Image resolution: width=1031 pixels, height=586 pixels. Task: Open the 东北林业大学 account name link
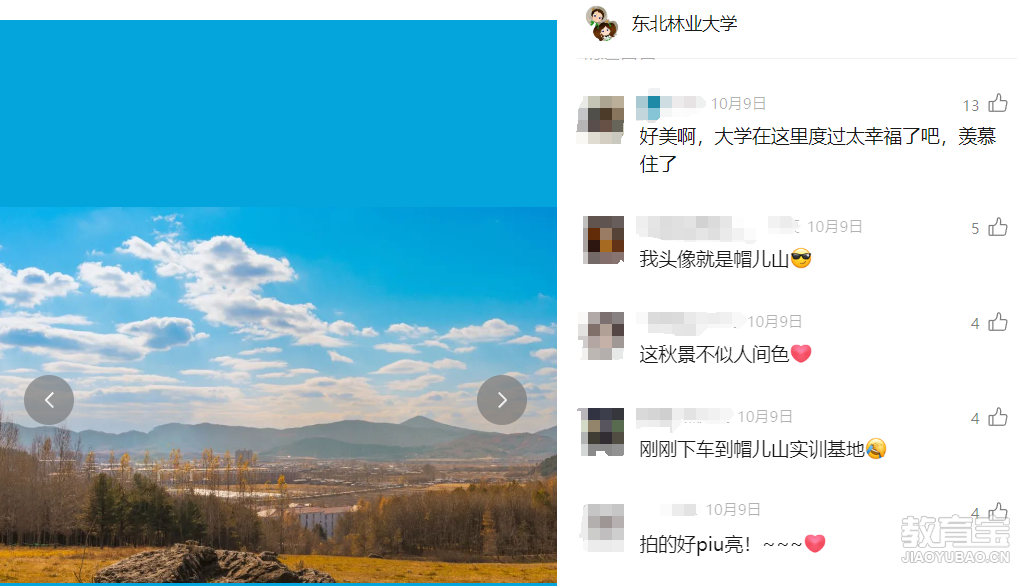point(684,24)
